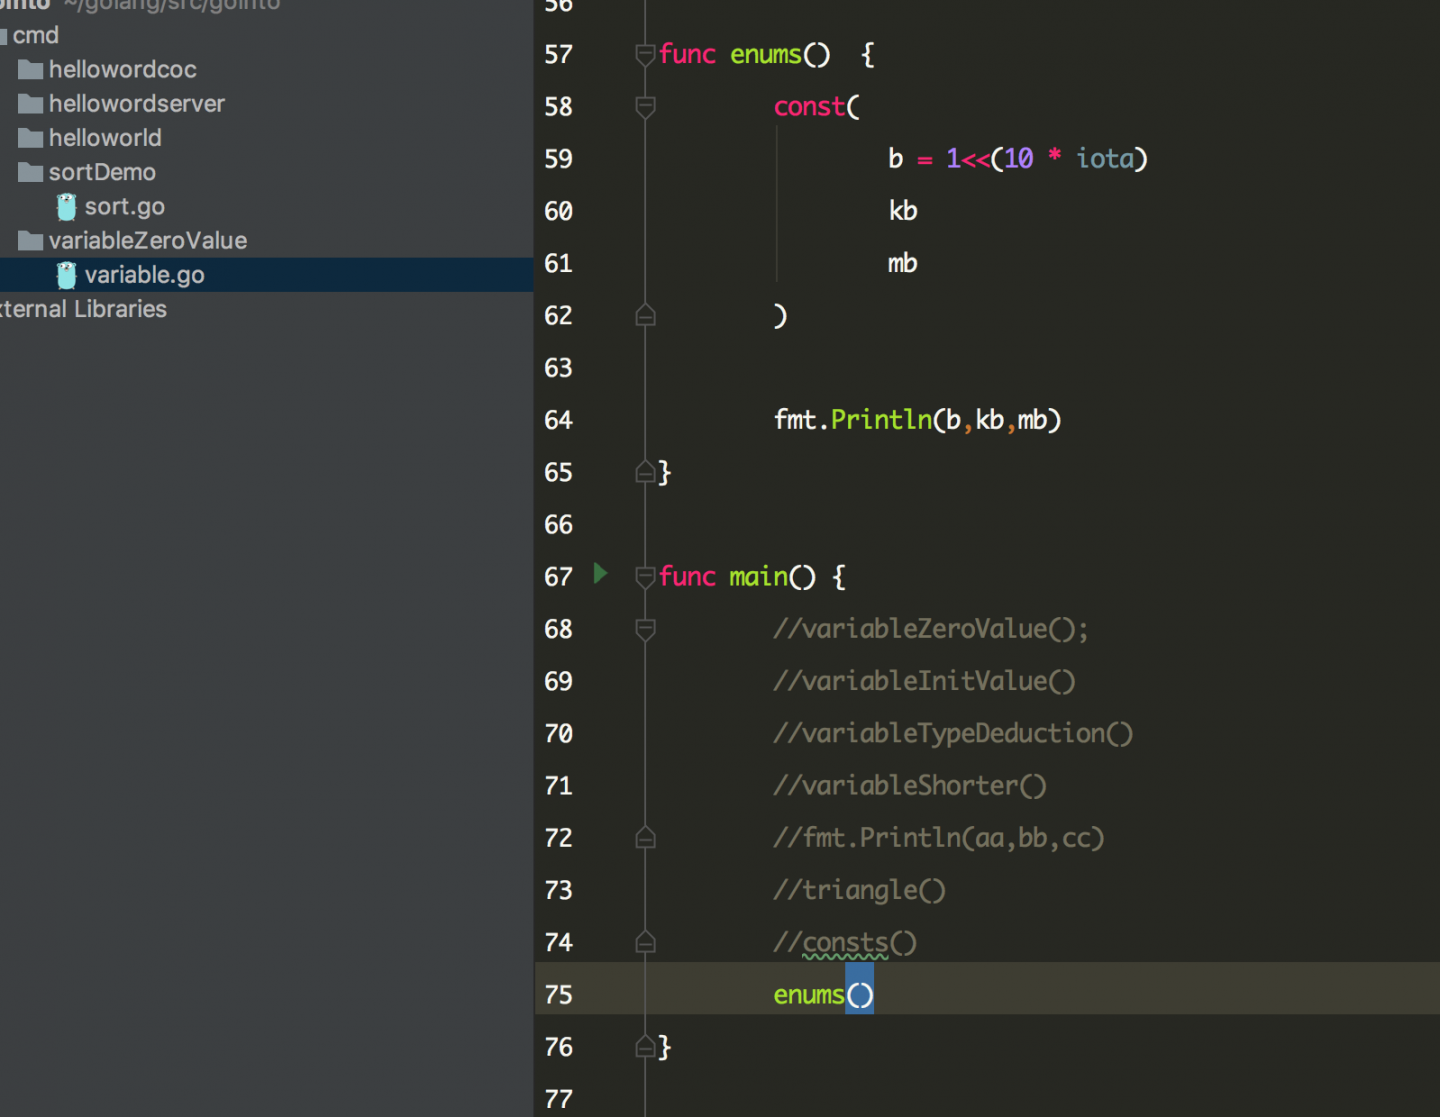Collapse func enums at line 57
The image size is (1440, 1117).
[x=645, y=55]
